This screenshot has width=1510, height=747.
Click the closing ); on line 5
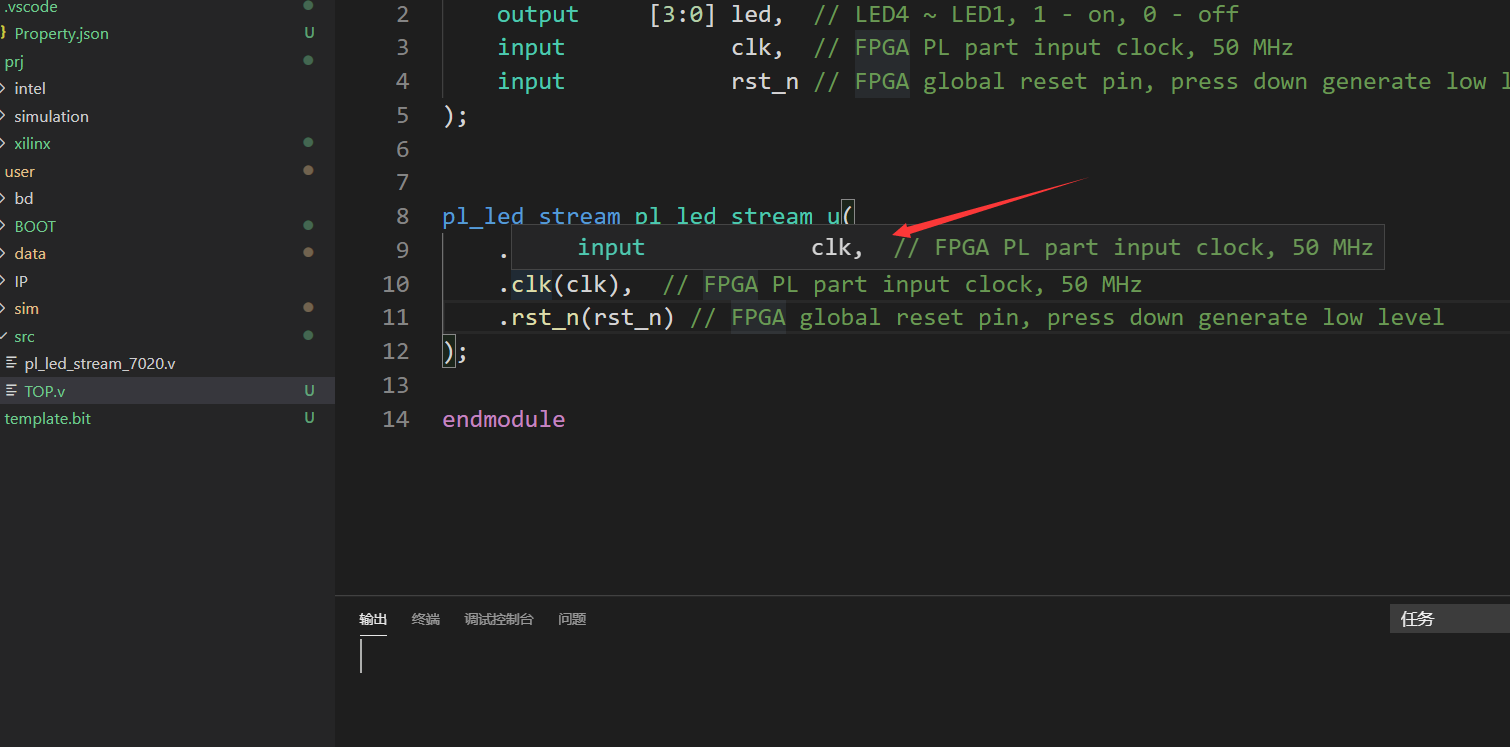pyautogui.click(x=455, y=116)
